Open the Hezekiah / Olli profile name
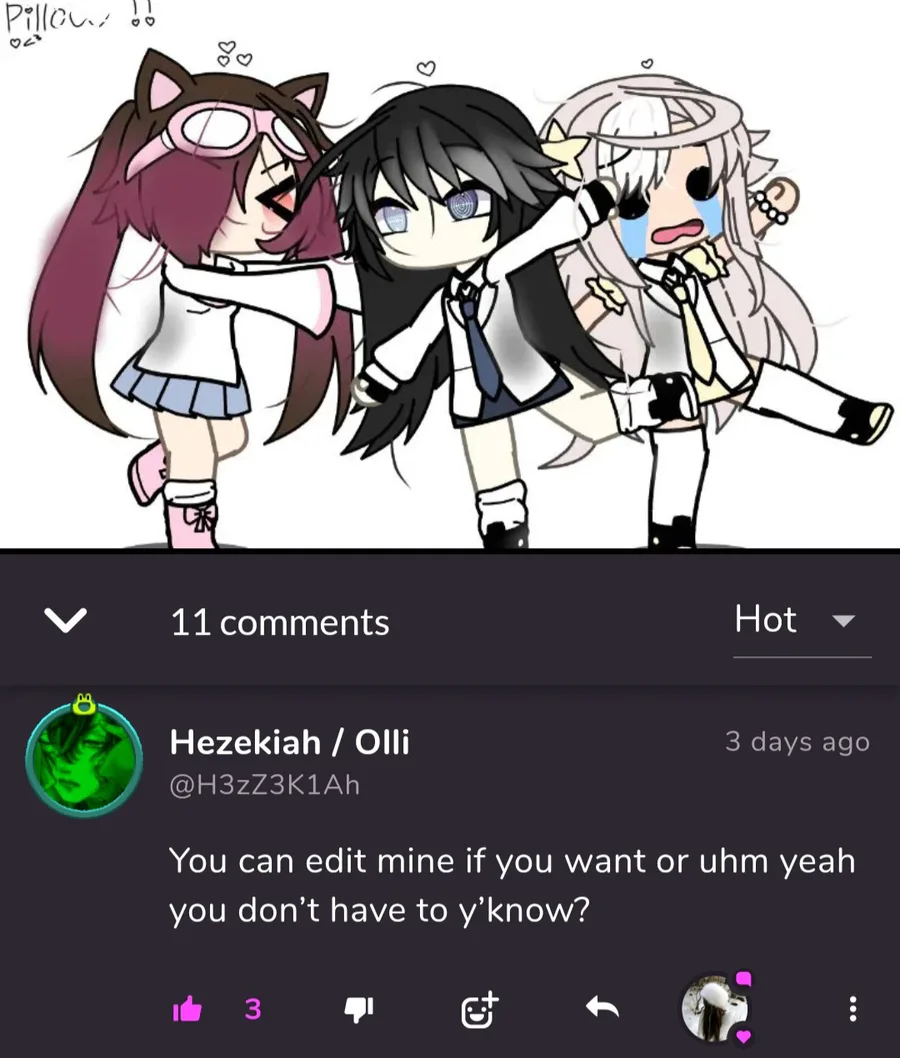This screenshot has height=1058, width=900. pos(289,742)
